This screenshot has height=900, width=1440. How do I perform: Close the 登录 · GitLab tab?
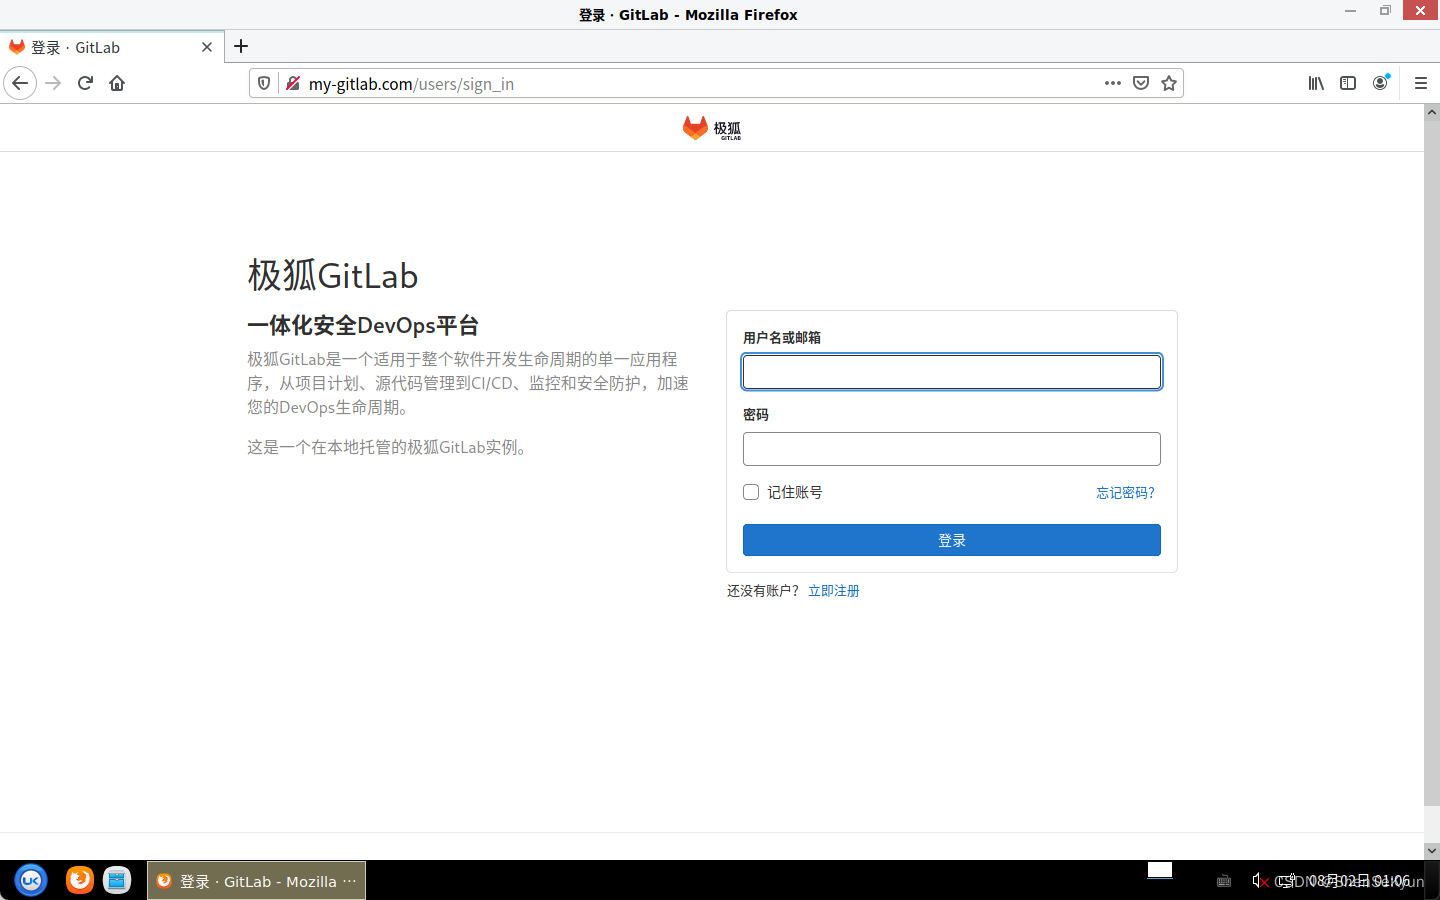[207, 47]
